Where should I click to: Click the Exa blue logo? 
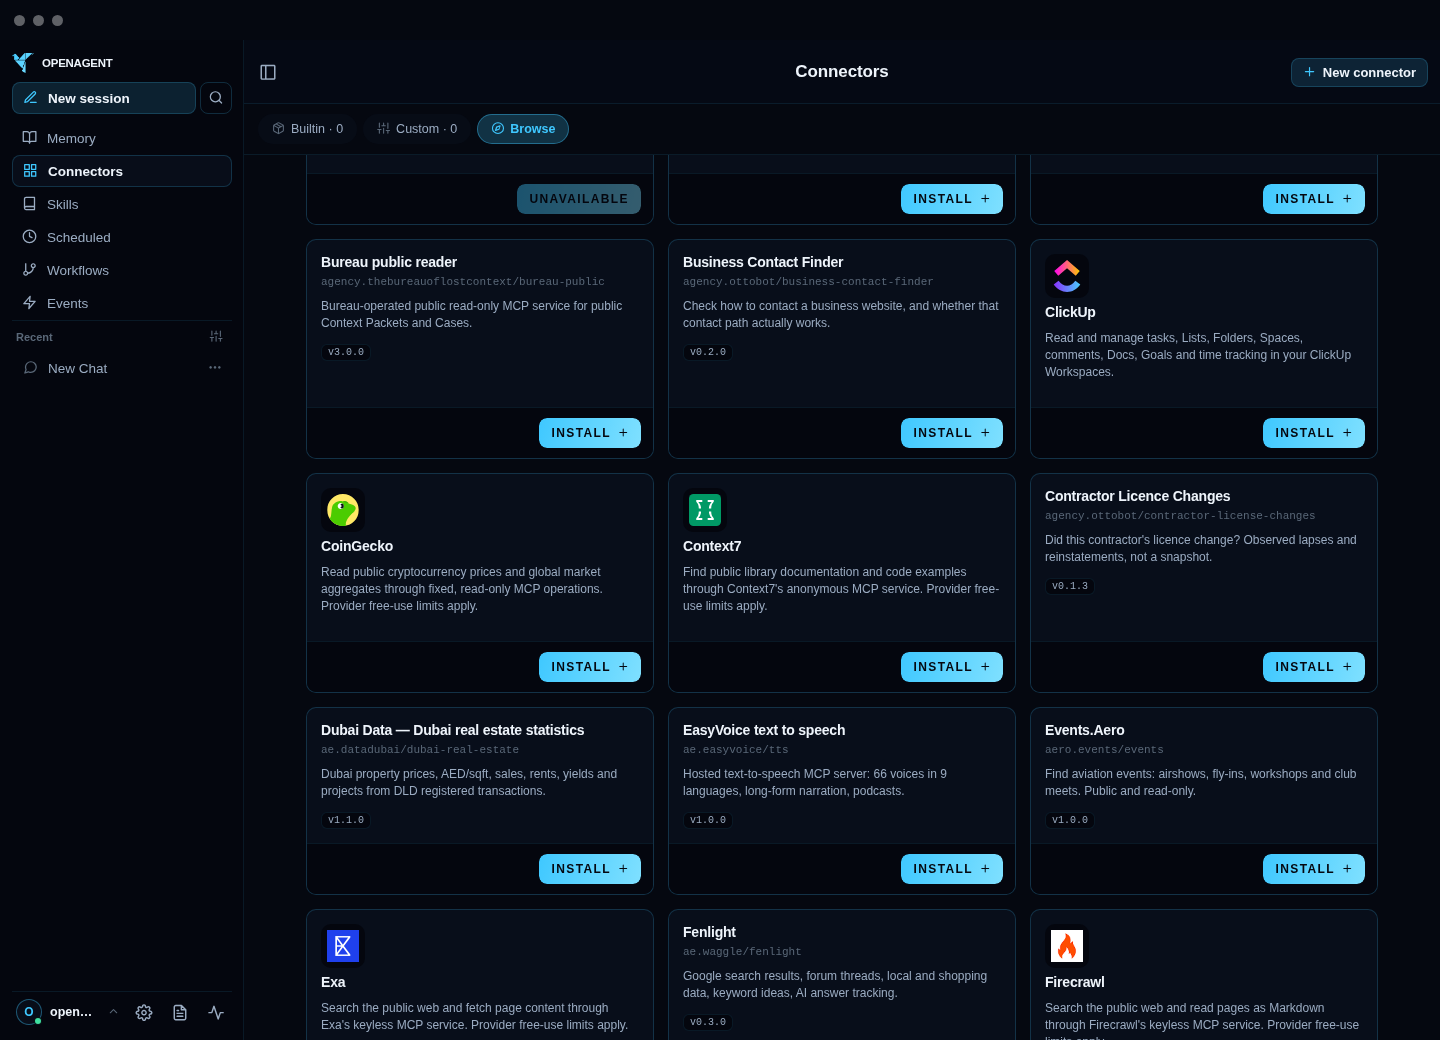[343, 946]
